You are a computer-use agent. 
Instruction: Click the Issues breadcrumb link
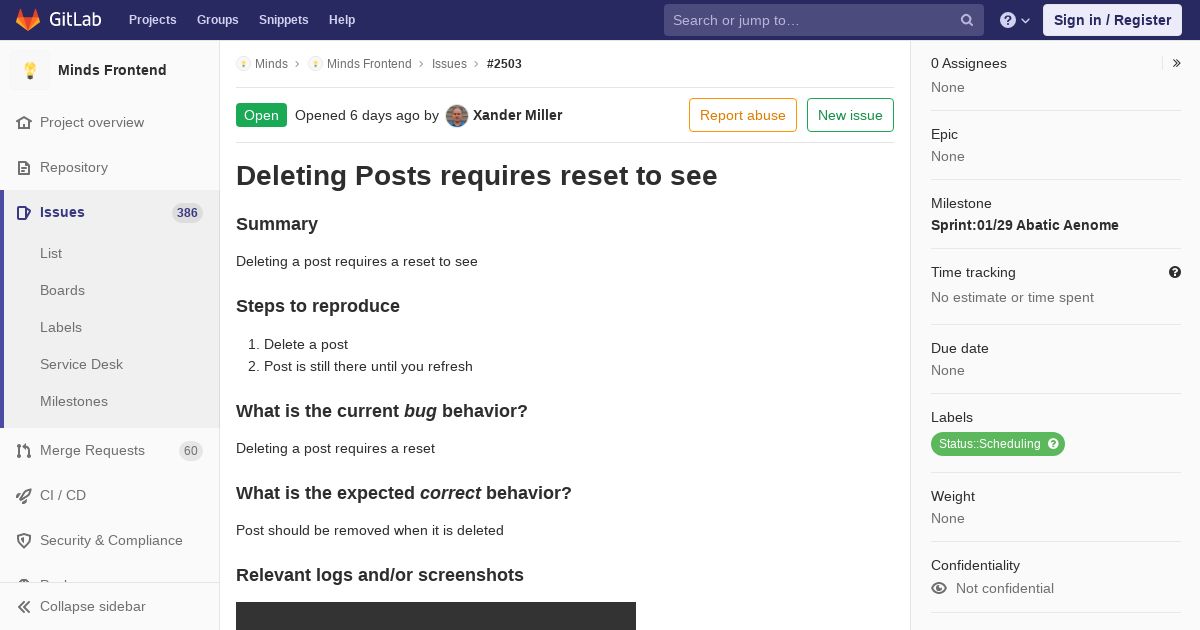coord(449,64)
